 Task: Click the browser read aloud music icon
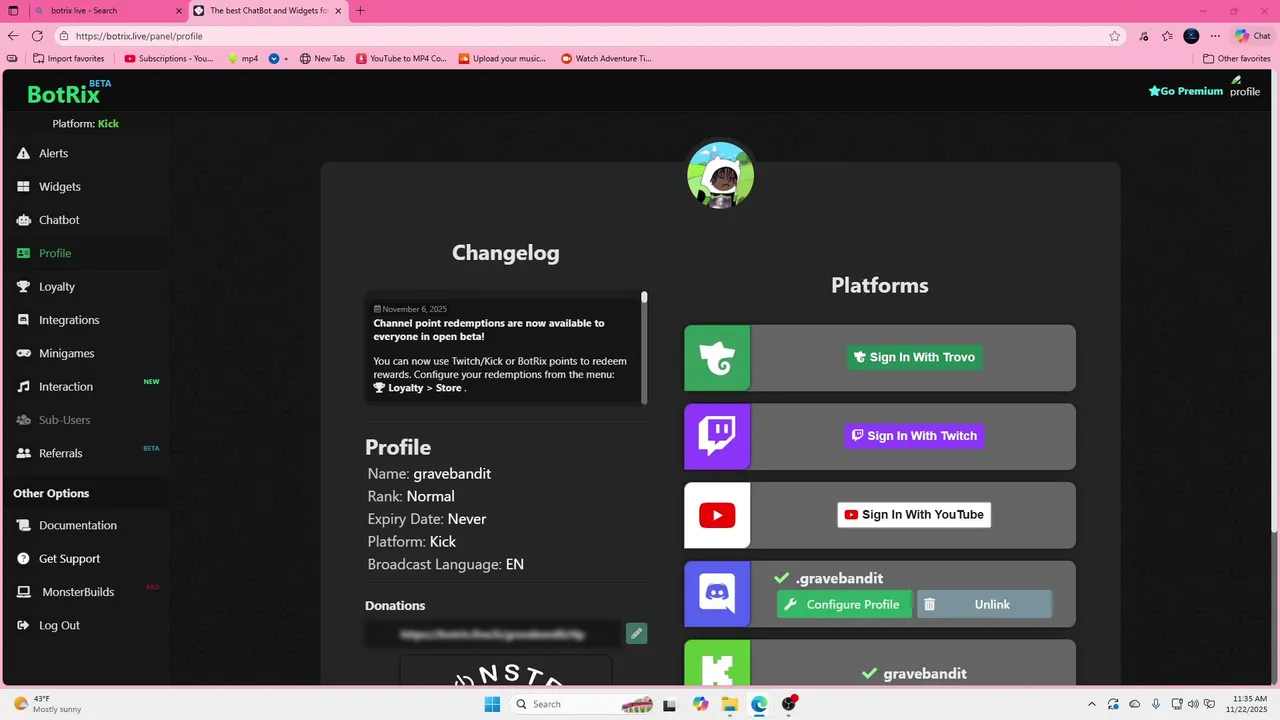pyautogui.click(x=1143, y=36)
